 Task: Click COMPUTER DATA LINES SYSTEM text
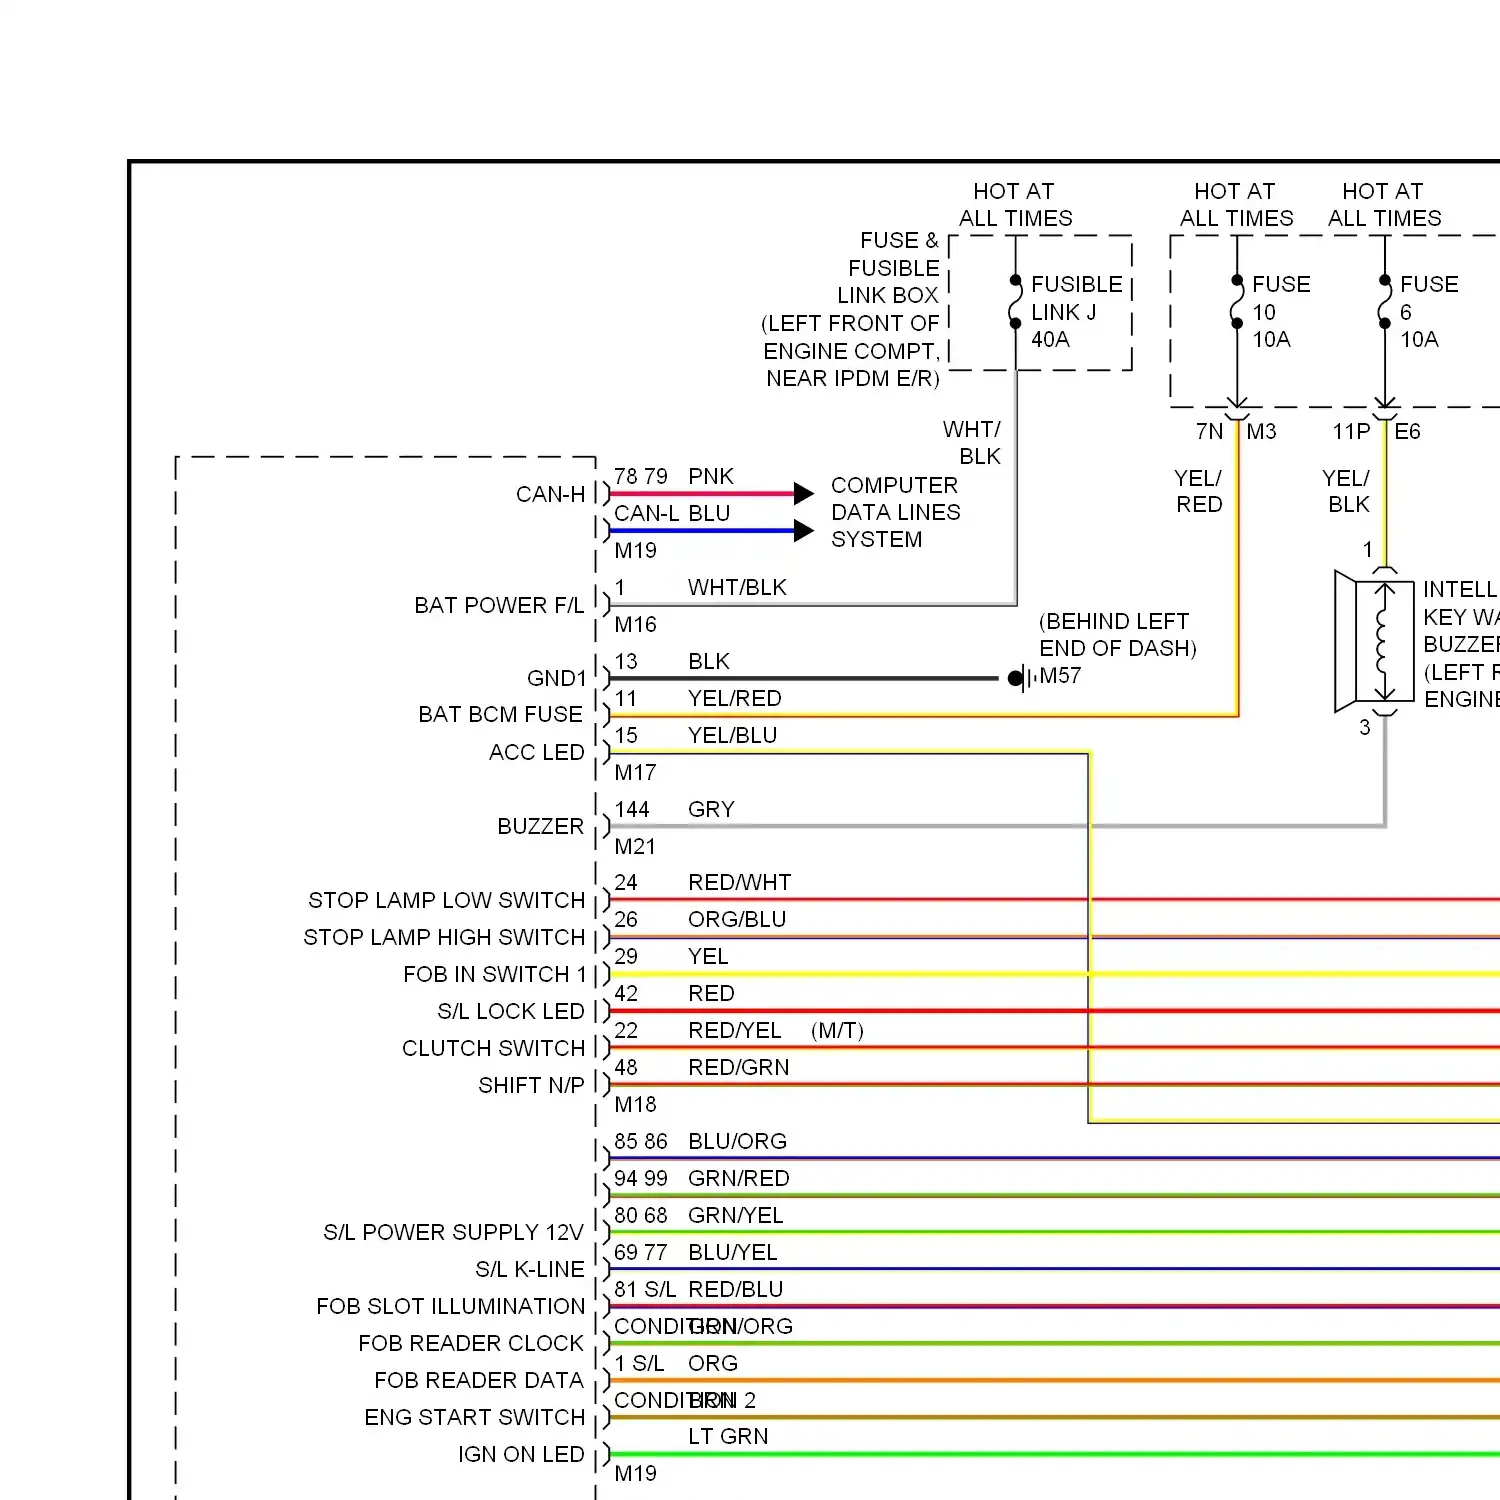[895, 512]
